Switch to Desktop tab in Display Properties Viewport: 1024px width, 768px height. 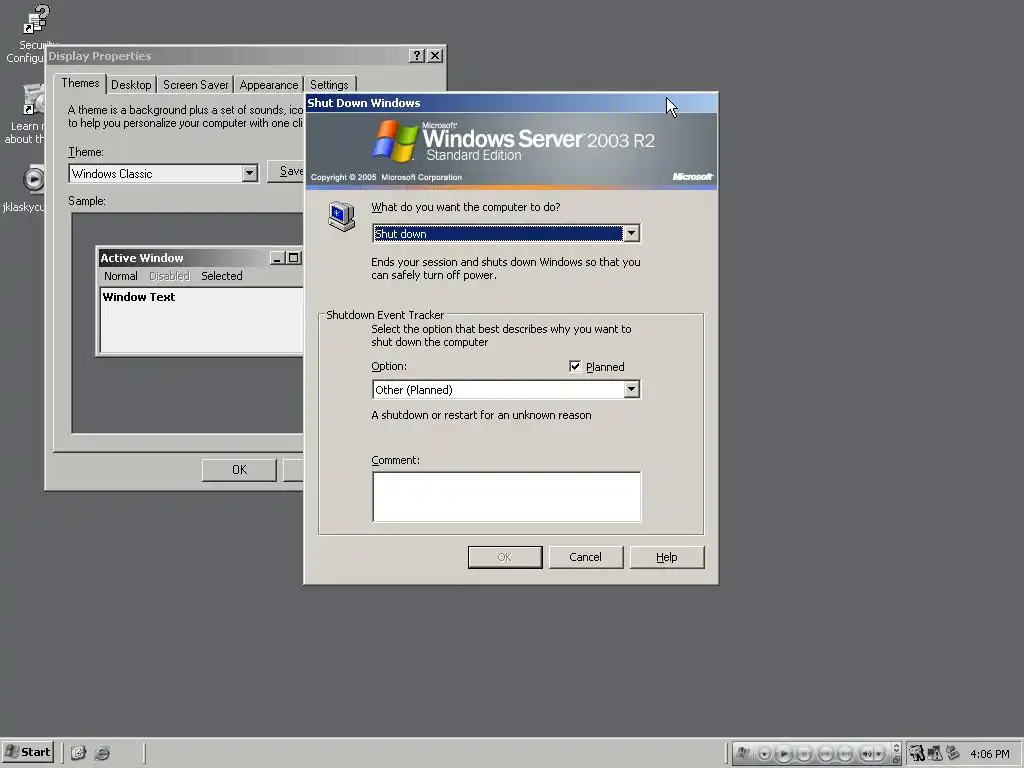[131, 85]
